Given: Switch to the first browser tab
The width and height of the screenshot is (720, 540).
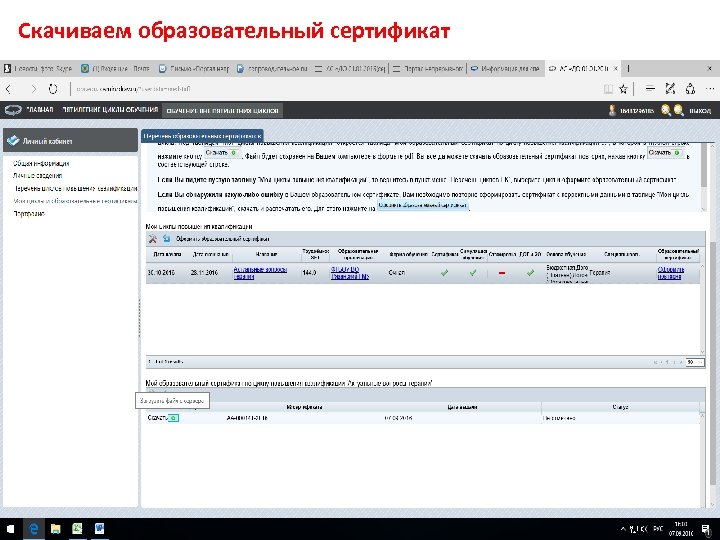Looking at the screenshot, I should 39,68.
